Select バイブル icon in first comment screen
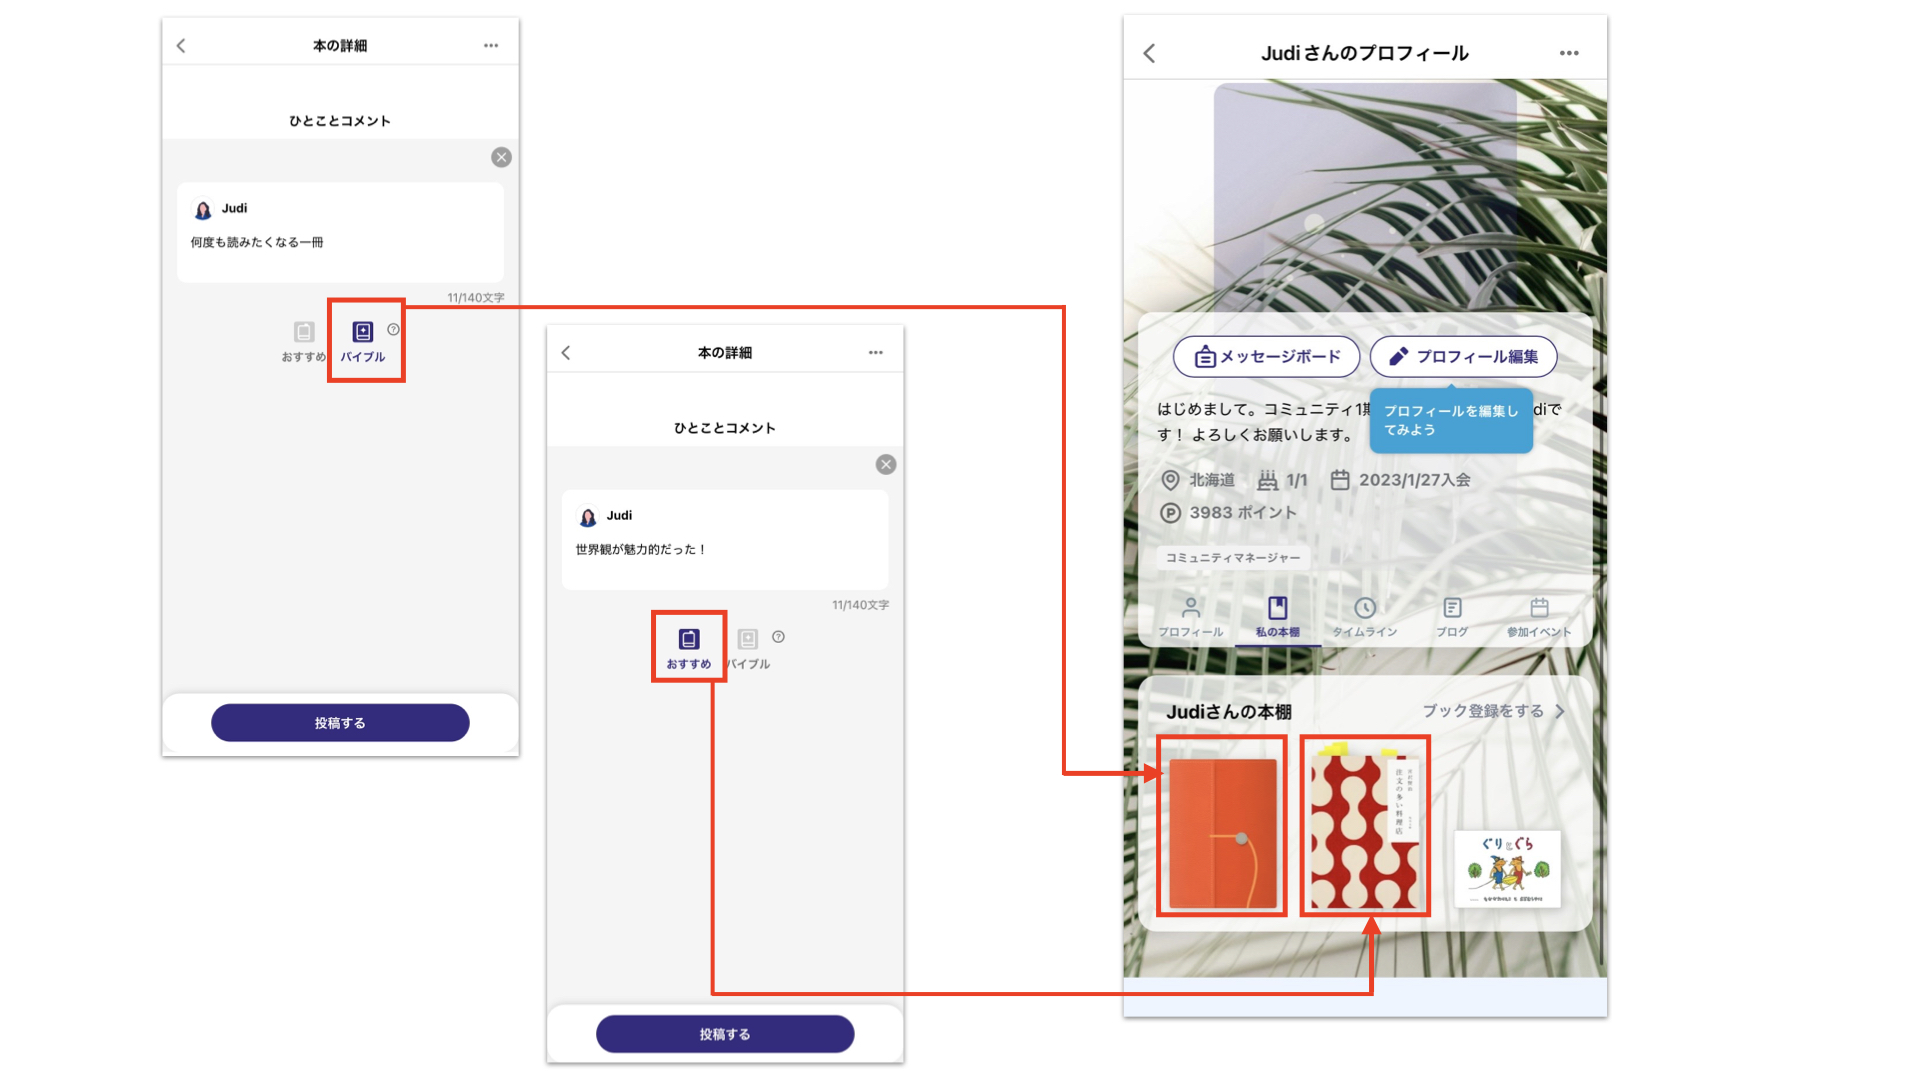This screenshot has width=1920, height=1080. pyautogui.click(x=362, y=332)
